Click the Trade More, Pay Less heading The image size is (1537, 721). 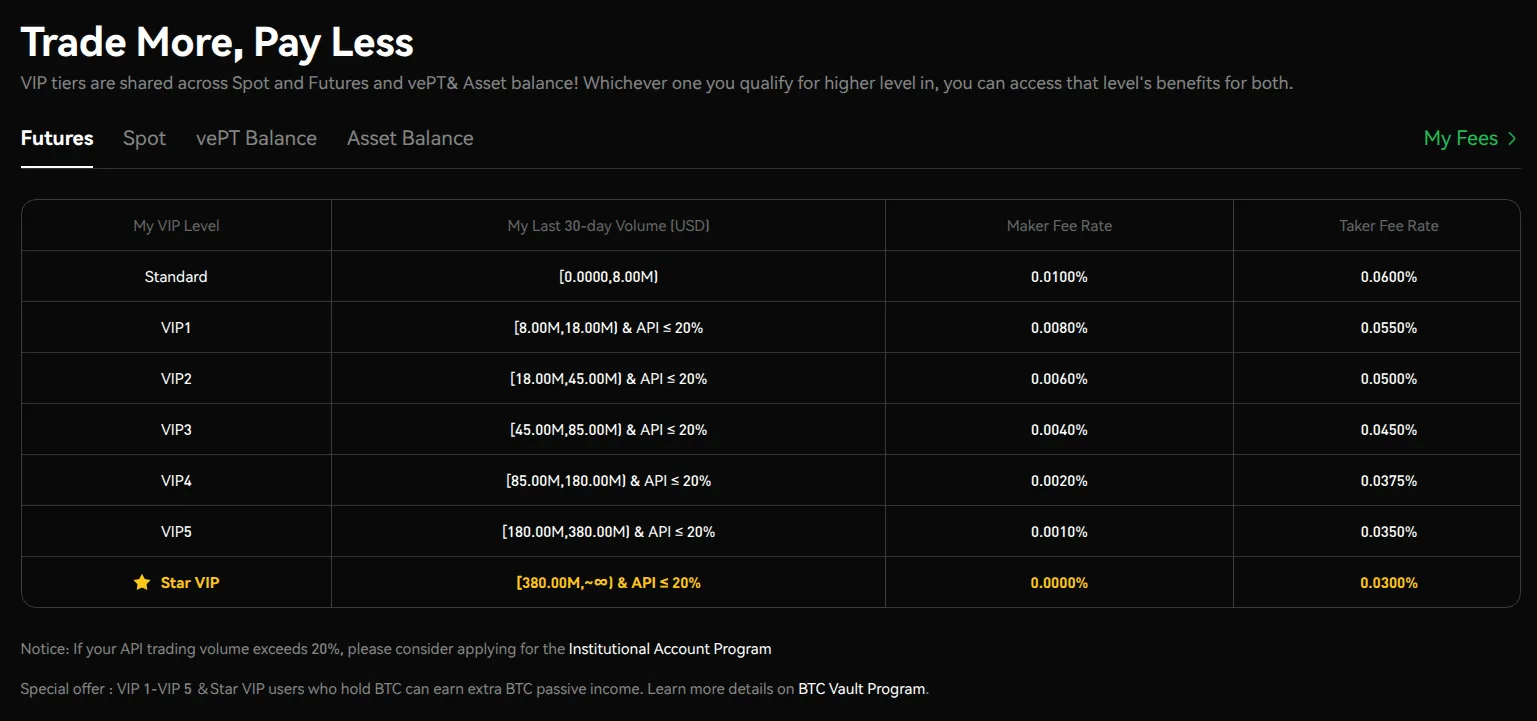[x=217, y=42]
